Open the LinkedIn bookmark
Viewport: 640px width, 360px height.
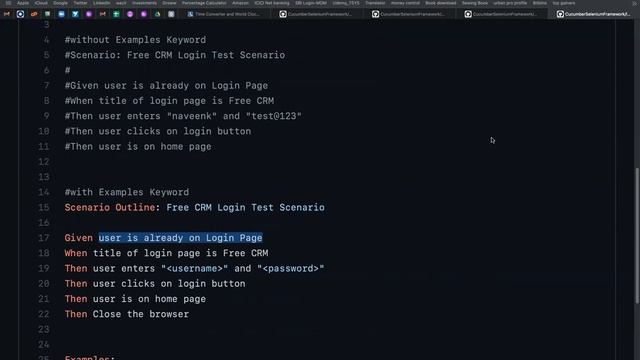coord(102,3)
